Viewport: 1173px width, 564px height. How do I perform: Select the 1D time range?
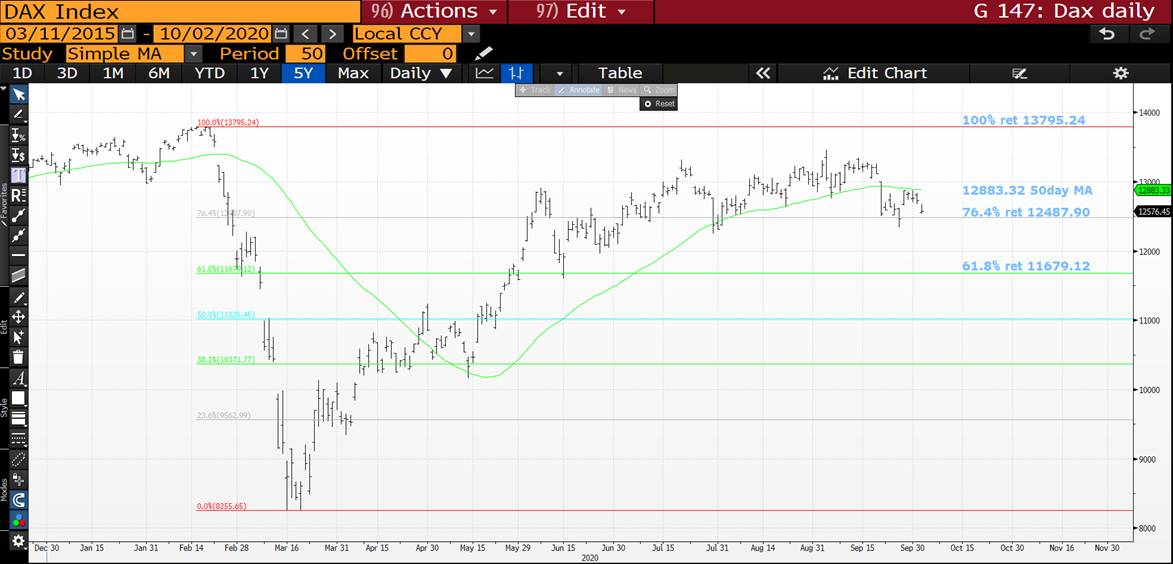[22, 73]
